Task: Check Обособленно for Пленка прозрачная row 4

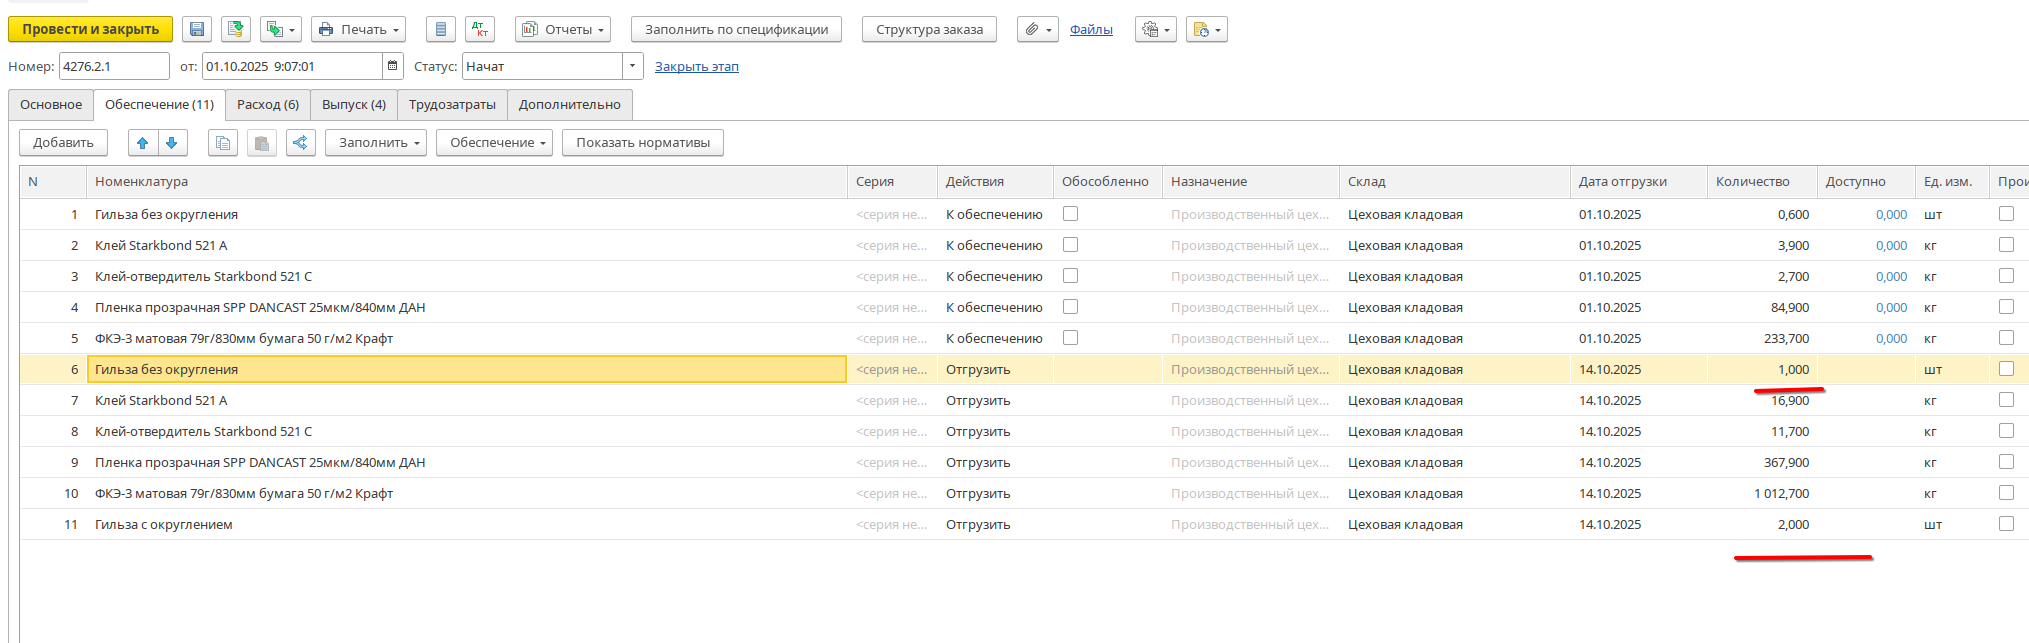Action: 1070,307
